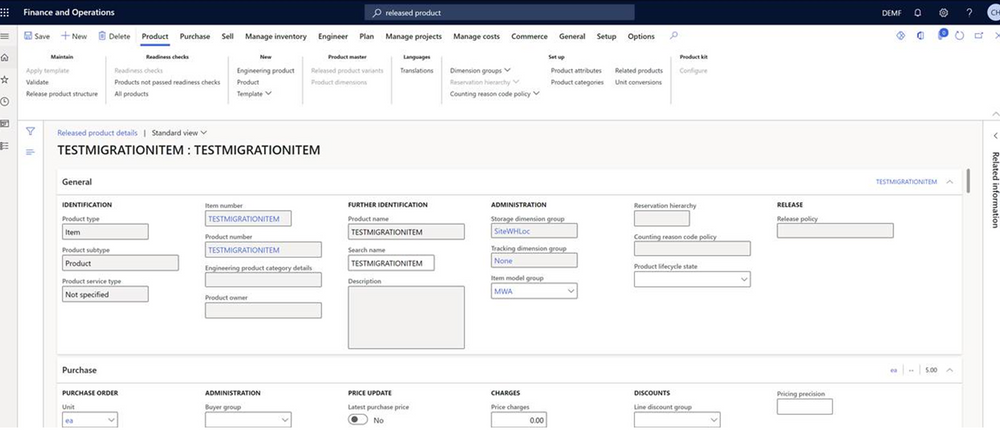The height and width of the screenshot is (441, 1000).
Task: Delete the released product
Action: point(114,36)
